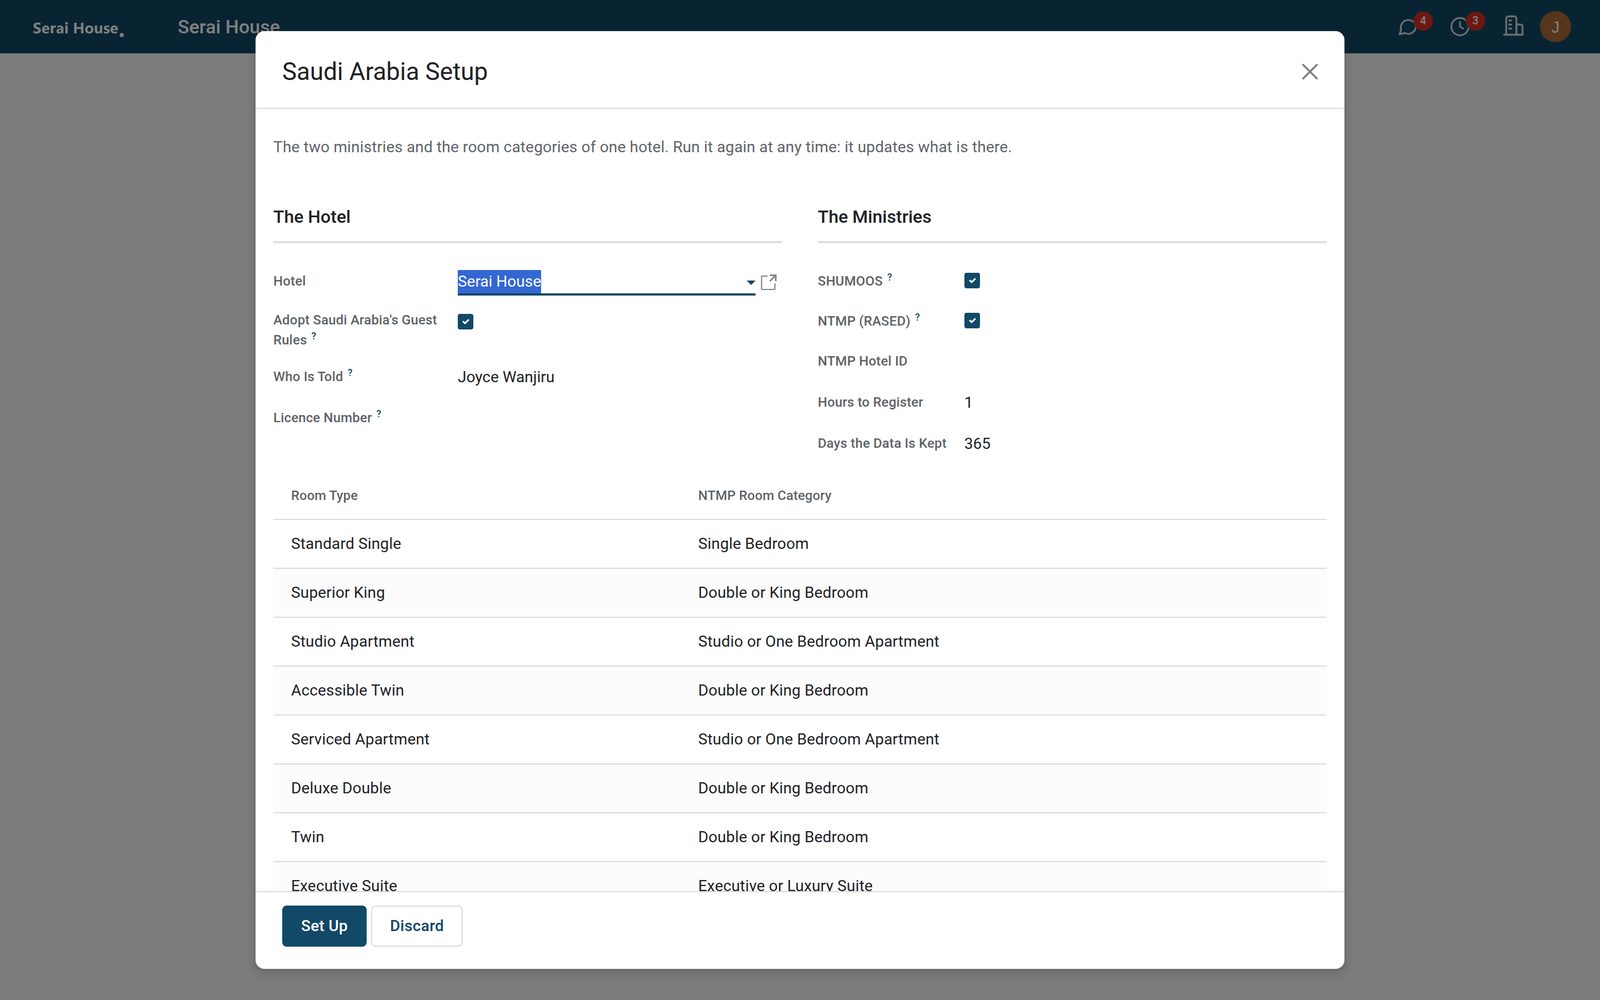Viewport: 1600px width, 1000px height.
Task: Open the user avatar menu
Action: pos(1555,27)
